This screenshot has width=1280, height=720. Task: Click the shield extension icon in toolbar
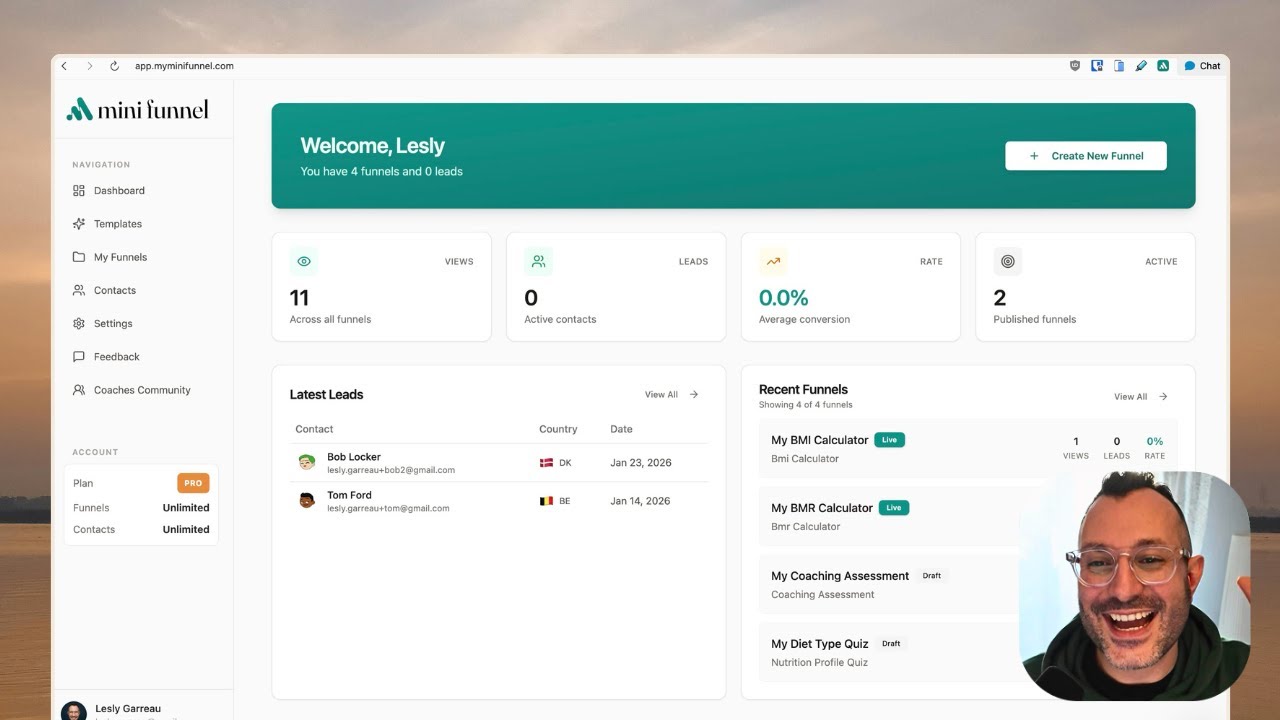[1075, 66]
